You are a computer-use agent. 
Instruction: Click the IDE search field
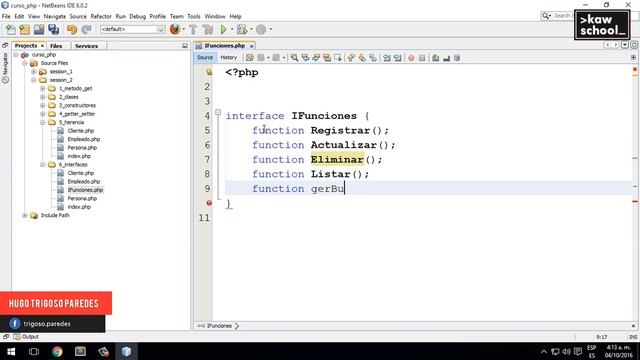click(562, 16)
